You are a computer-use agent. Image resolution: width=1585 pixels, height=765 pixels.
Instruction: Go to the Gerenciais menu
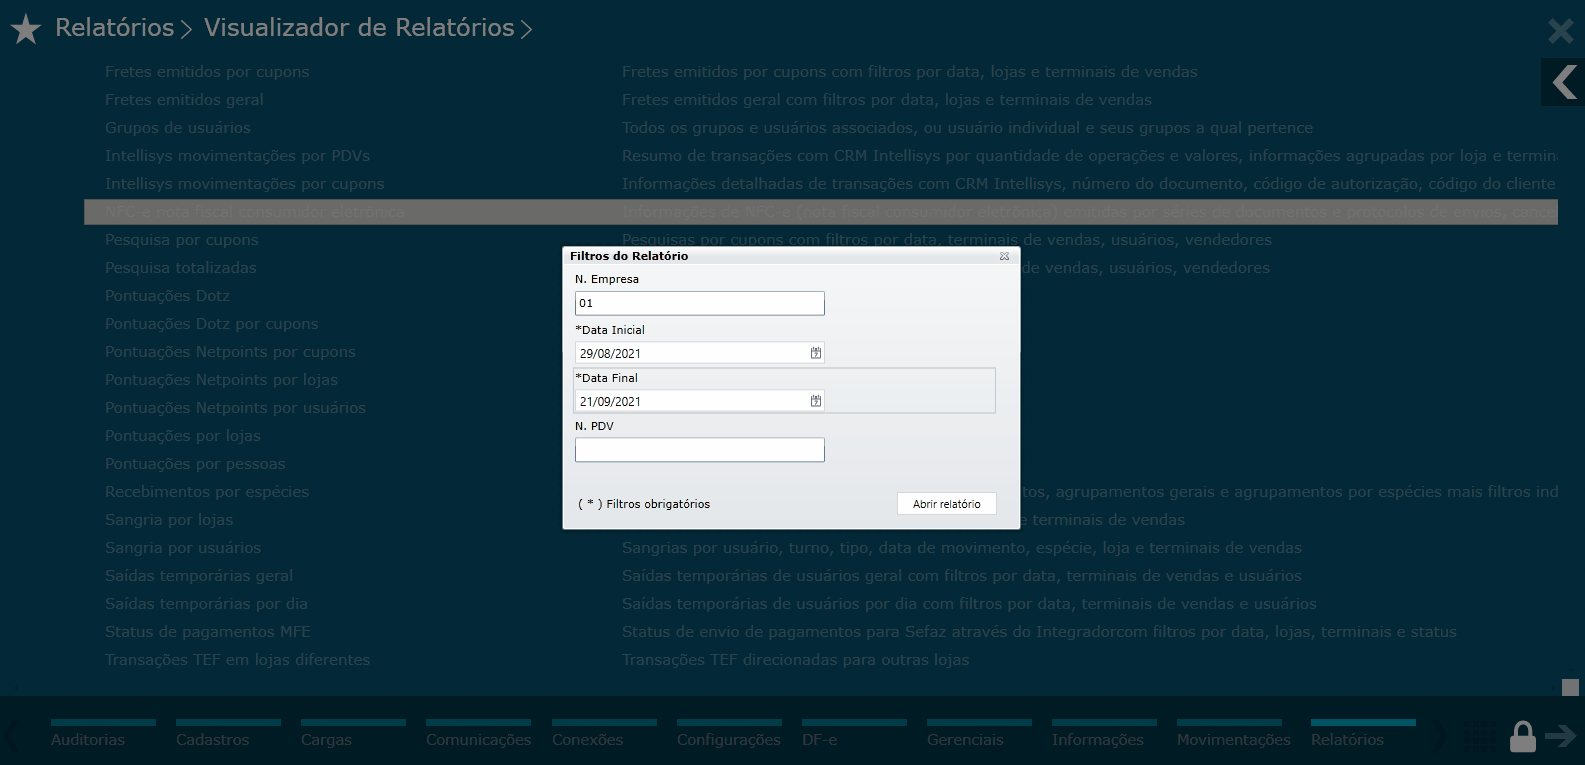(x=965, y=740)
